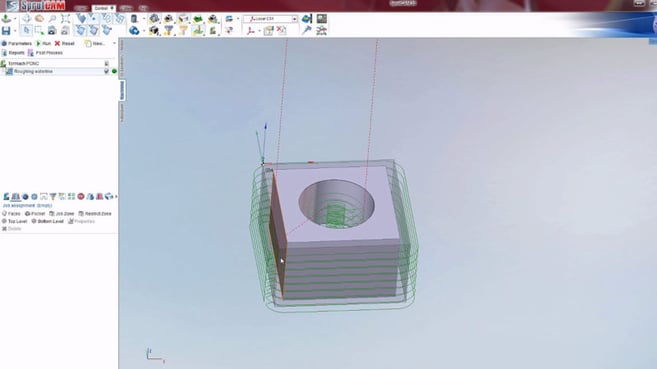
Task: Toggle visibility bulb on Roughing waterline operation
Action: click(106, 72)
